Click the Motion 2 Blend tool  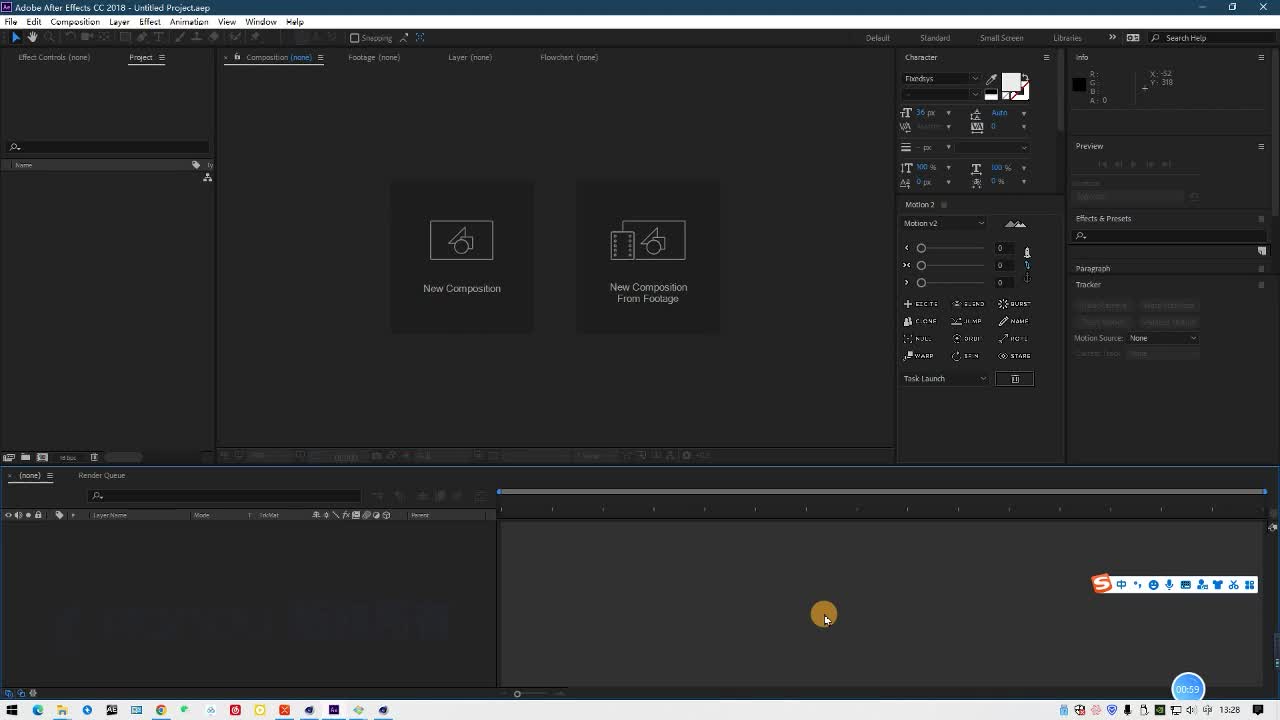pos(969,304)
